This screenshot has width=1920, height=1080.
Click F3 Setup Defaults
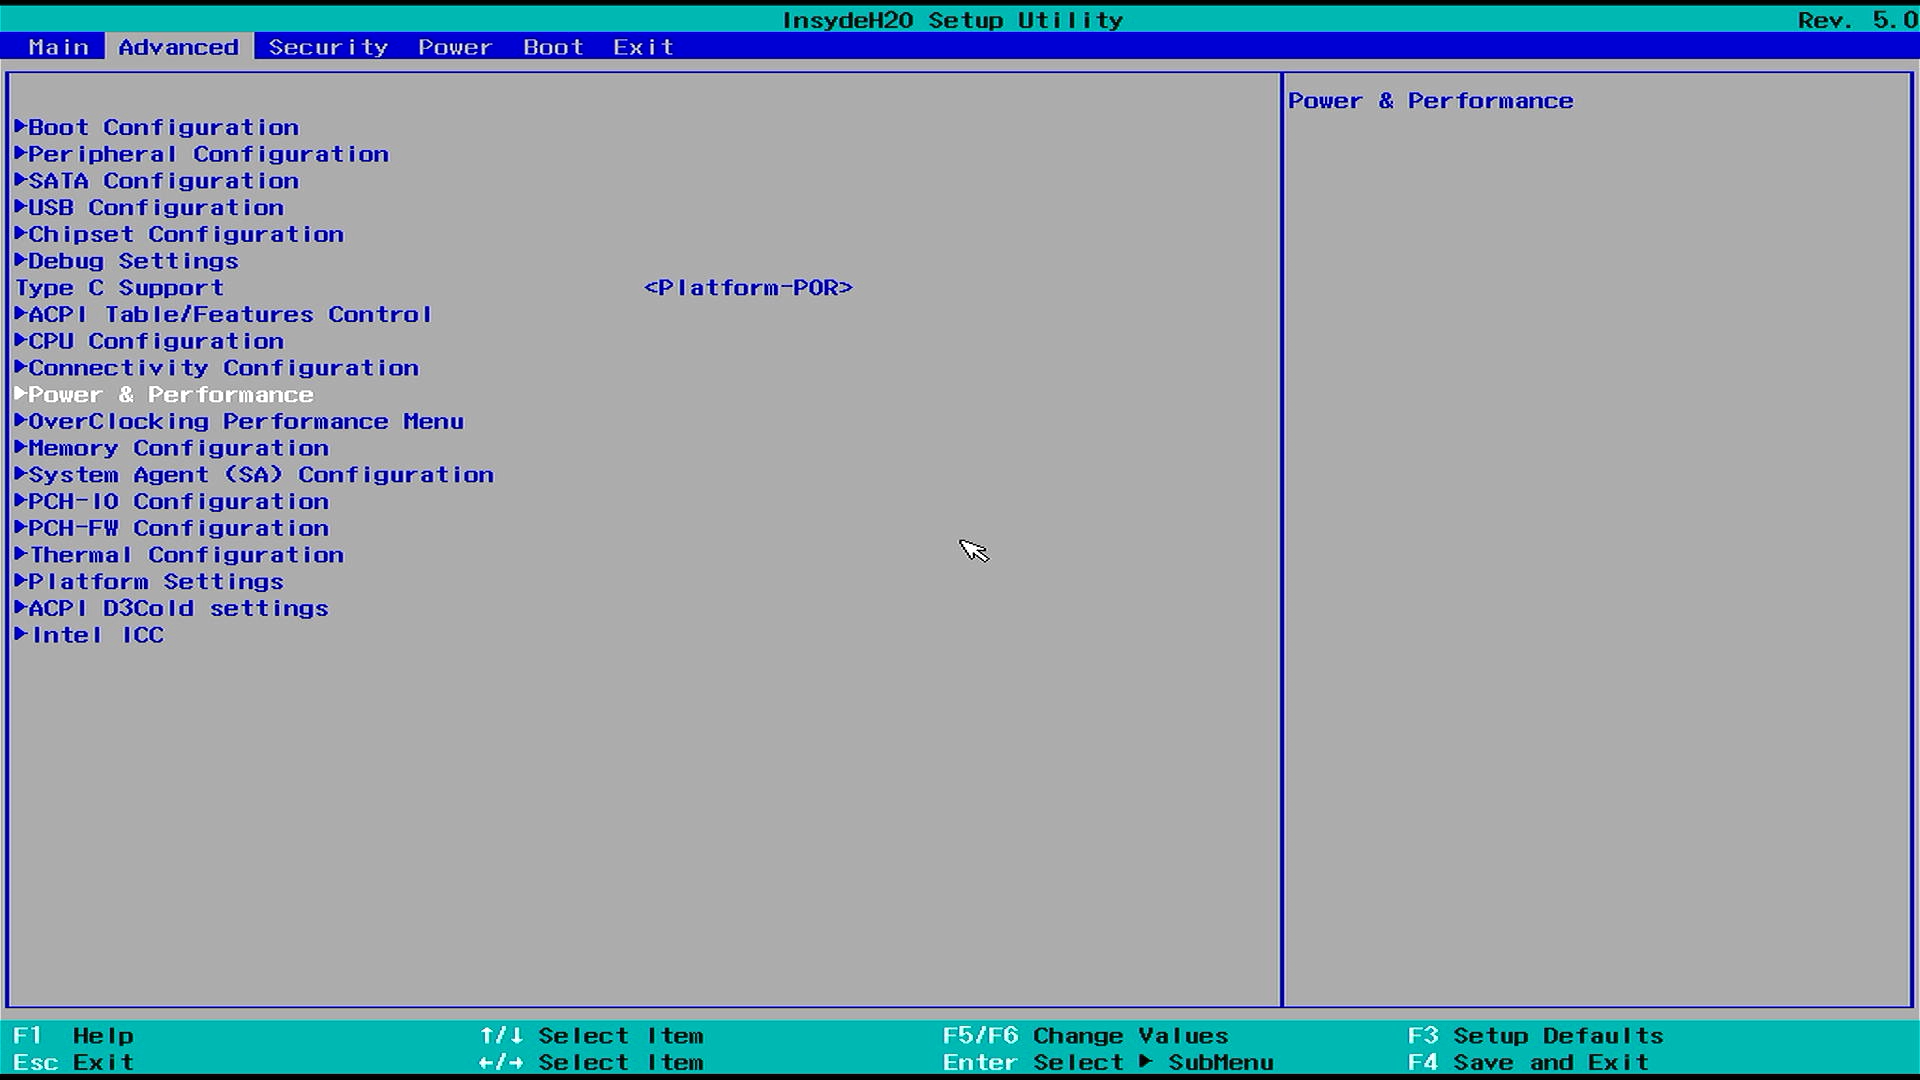[1536, 1036]
